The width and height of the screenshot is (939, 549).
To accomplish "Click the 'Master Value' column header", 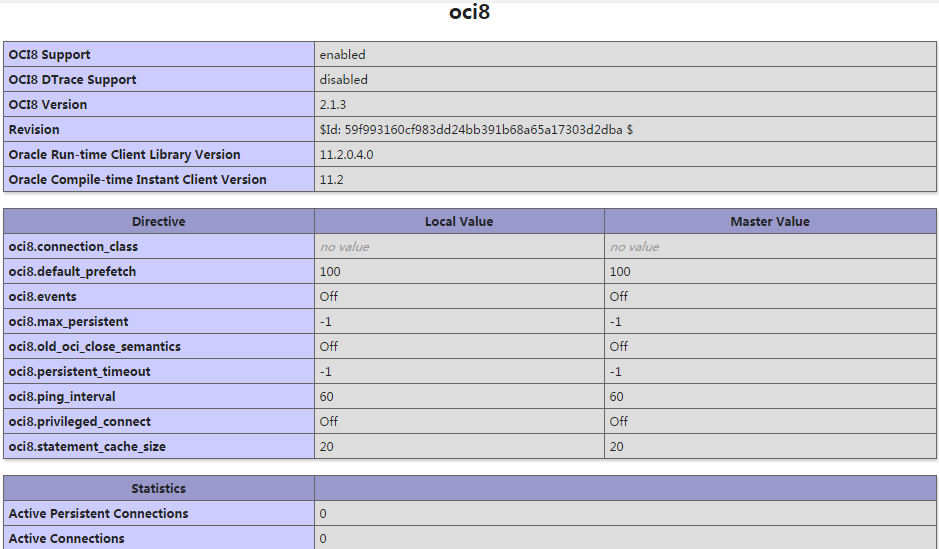I will click(x=770, y=222).
